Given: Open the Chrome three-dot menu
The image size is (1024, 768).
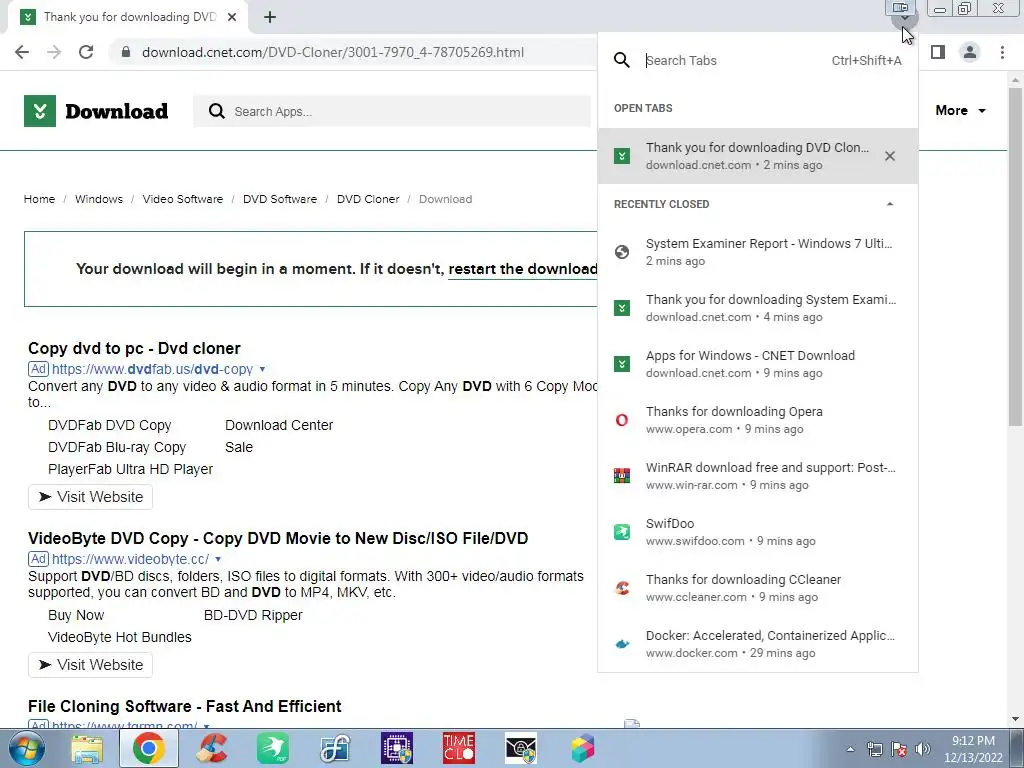Looking at the screenshot, I should point(1002,52).
